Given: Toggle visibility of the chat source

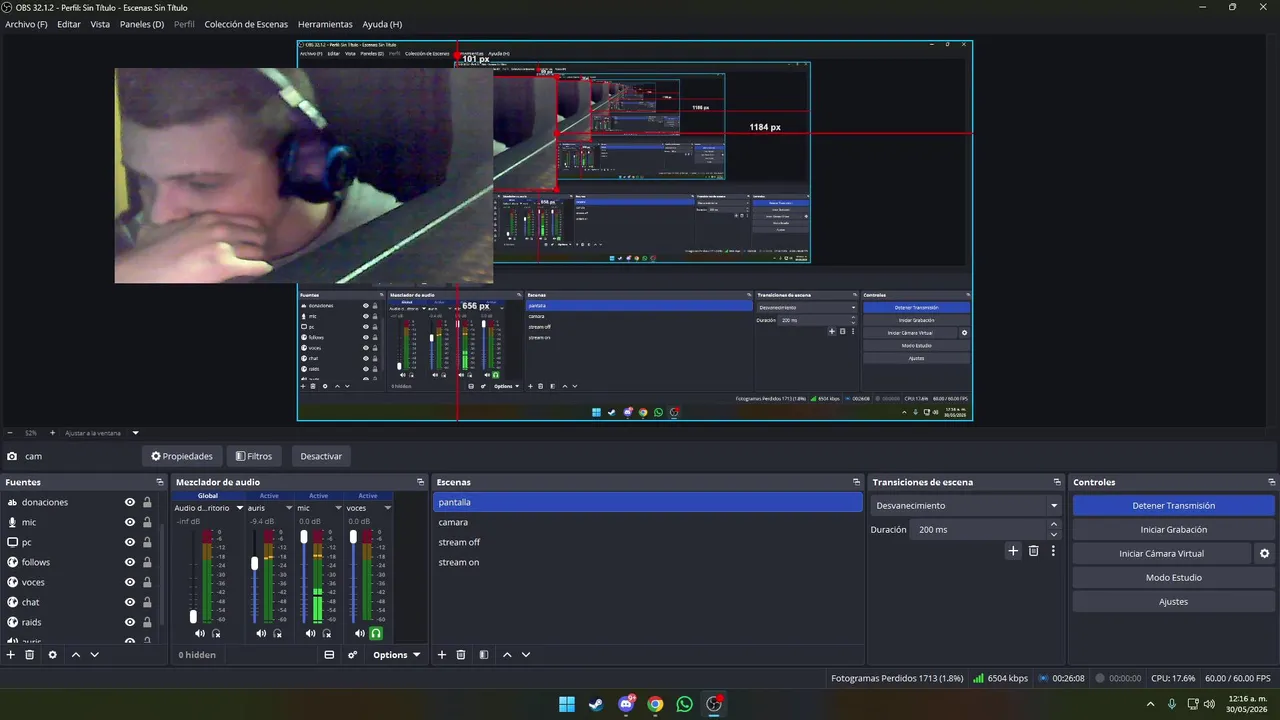Looking at the screenshot, I should click(130, 602).
